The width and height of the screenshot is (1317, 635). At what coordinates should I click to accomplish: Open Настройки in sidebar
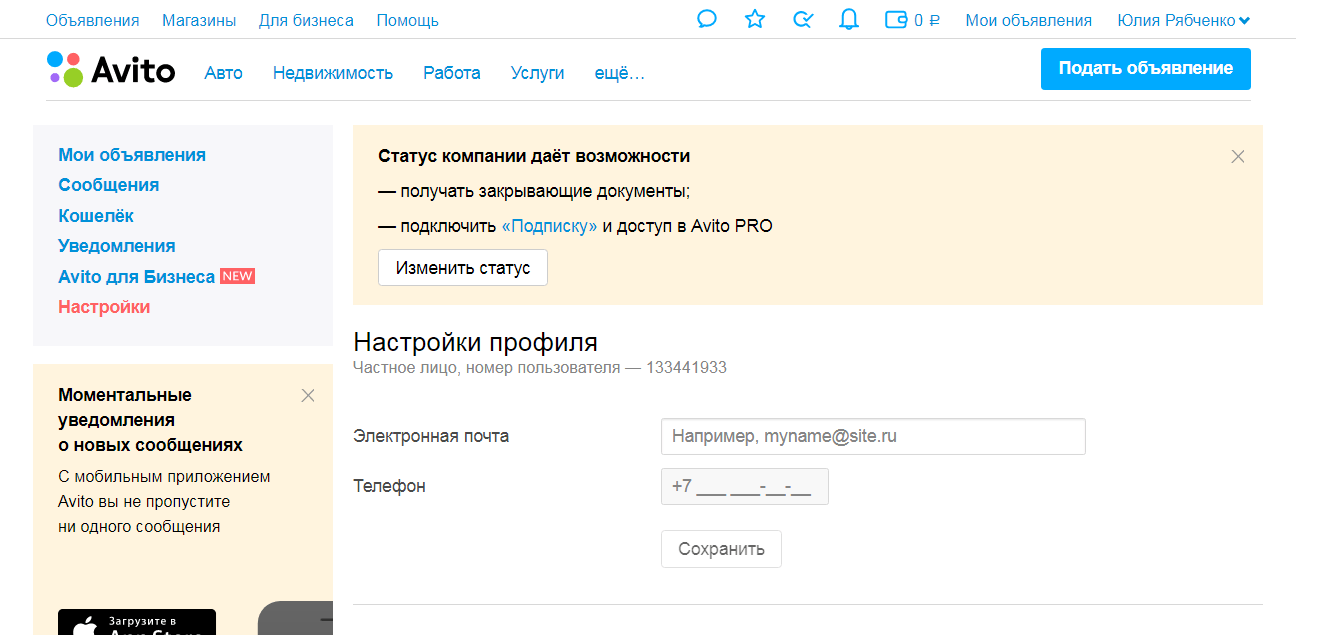click(104, 307)
